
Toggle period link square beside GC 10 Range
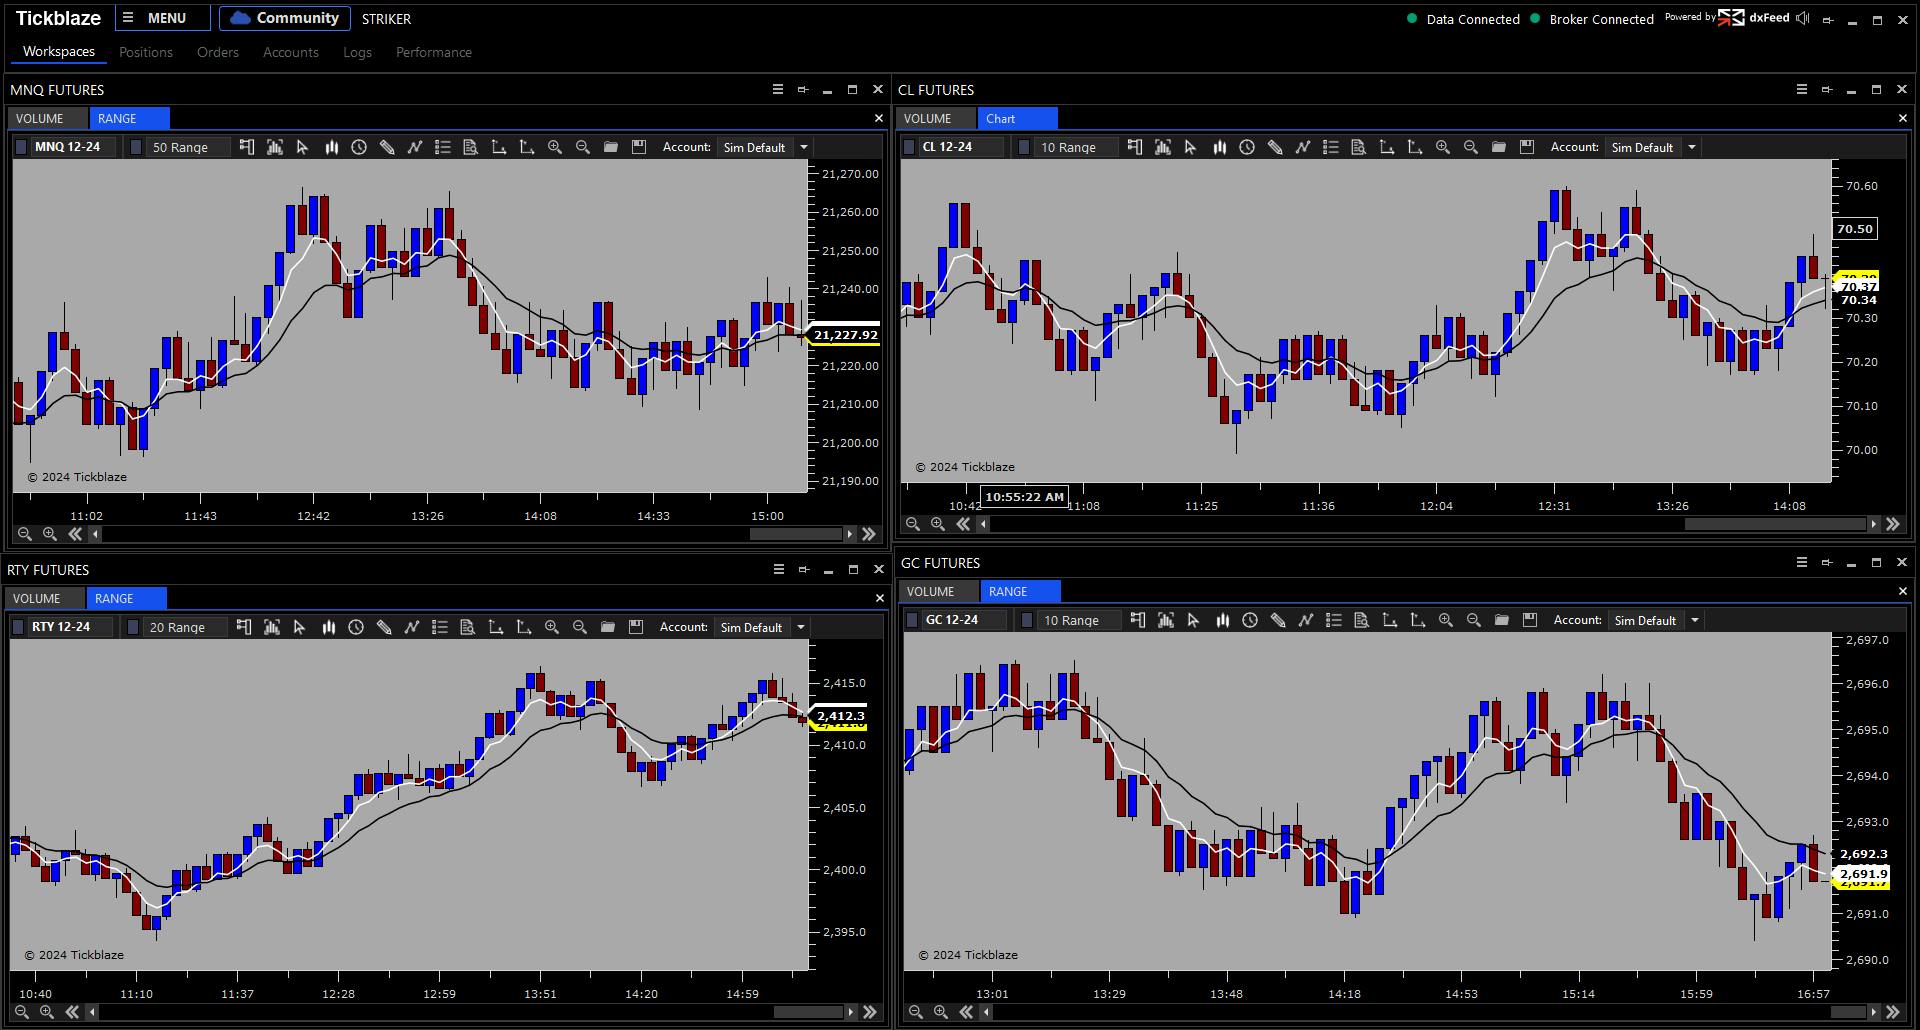(x=1028, y=620)
